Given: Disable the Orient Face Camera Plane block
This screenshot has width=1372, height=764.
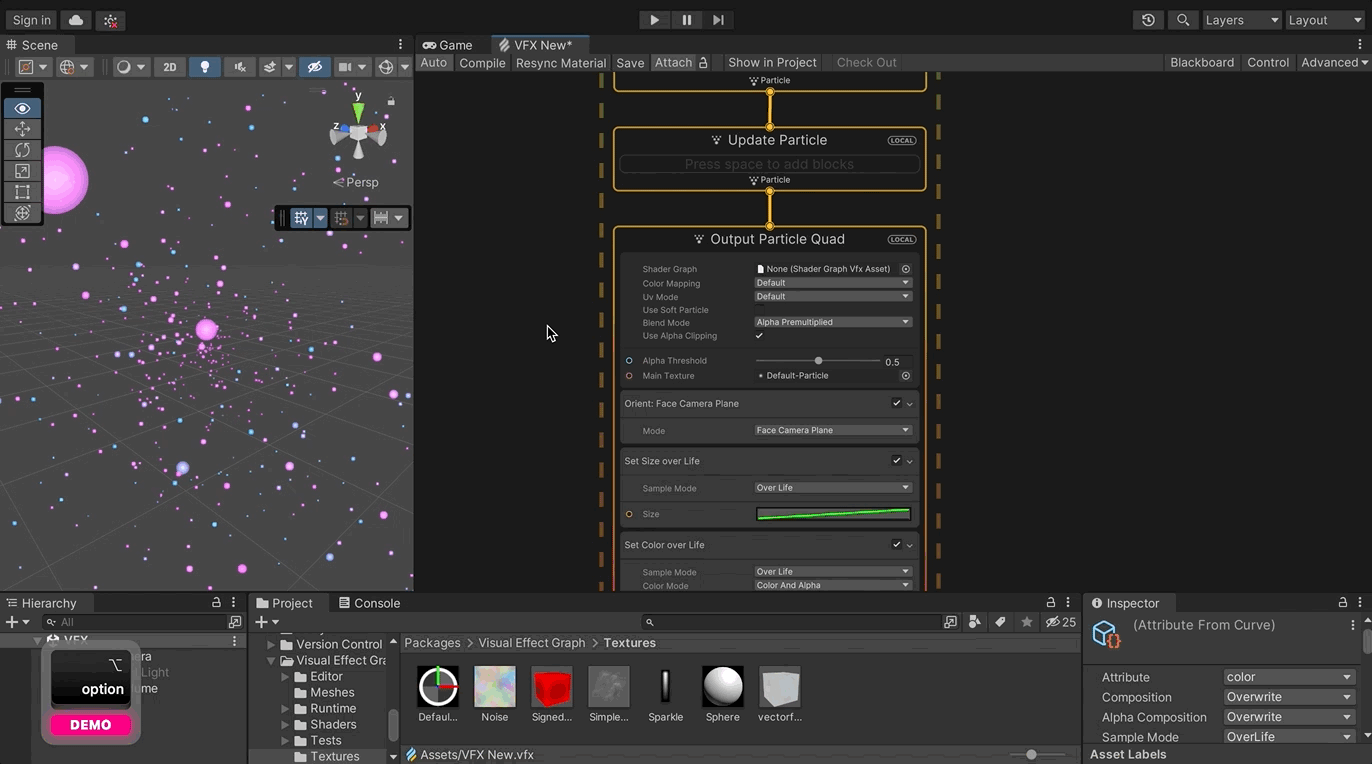Looking at the screenshot, I should (x=896, y=404).
